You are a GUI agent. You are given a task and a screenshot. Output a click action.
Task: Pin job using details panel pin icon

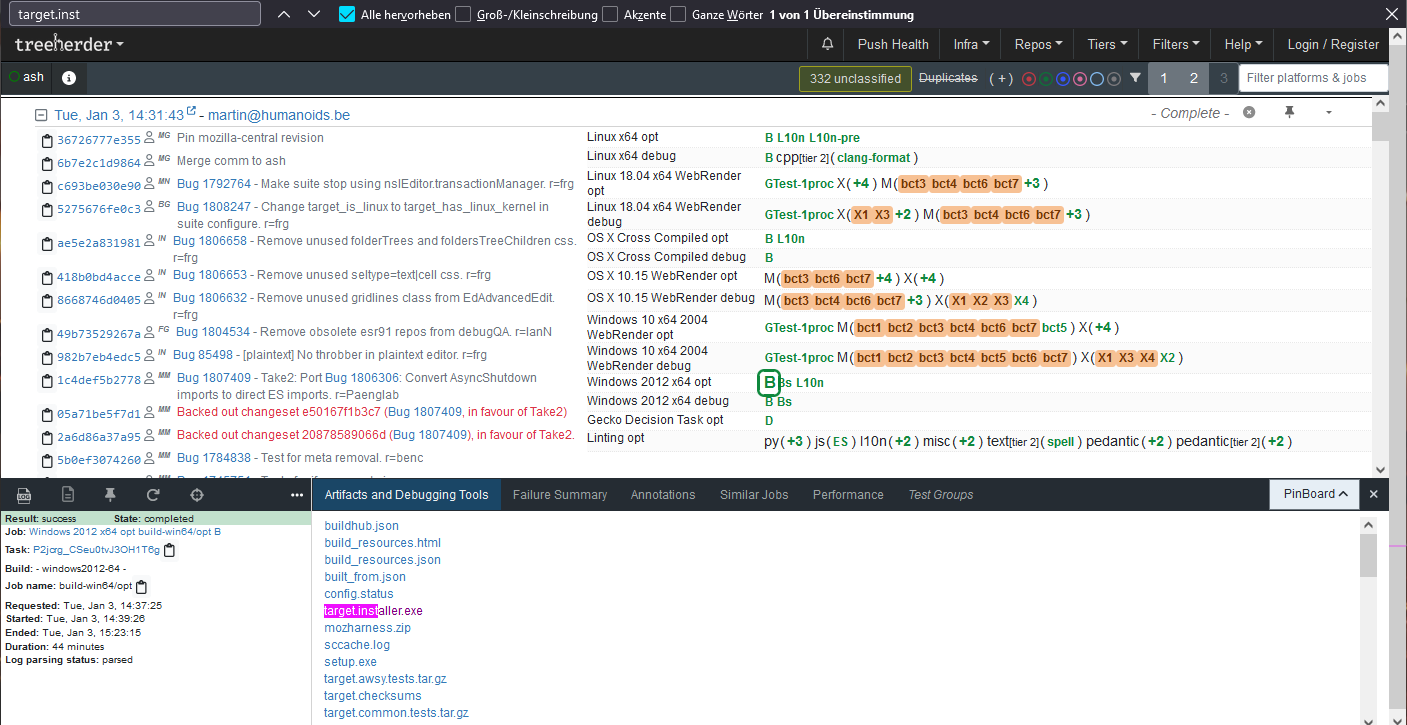pyautogui.click(x=110, y=495)
